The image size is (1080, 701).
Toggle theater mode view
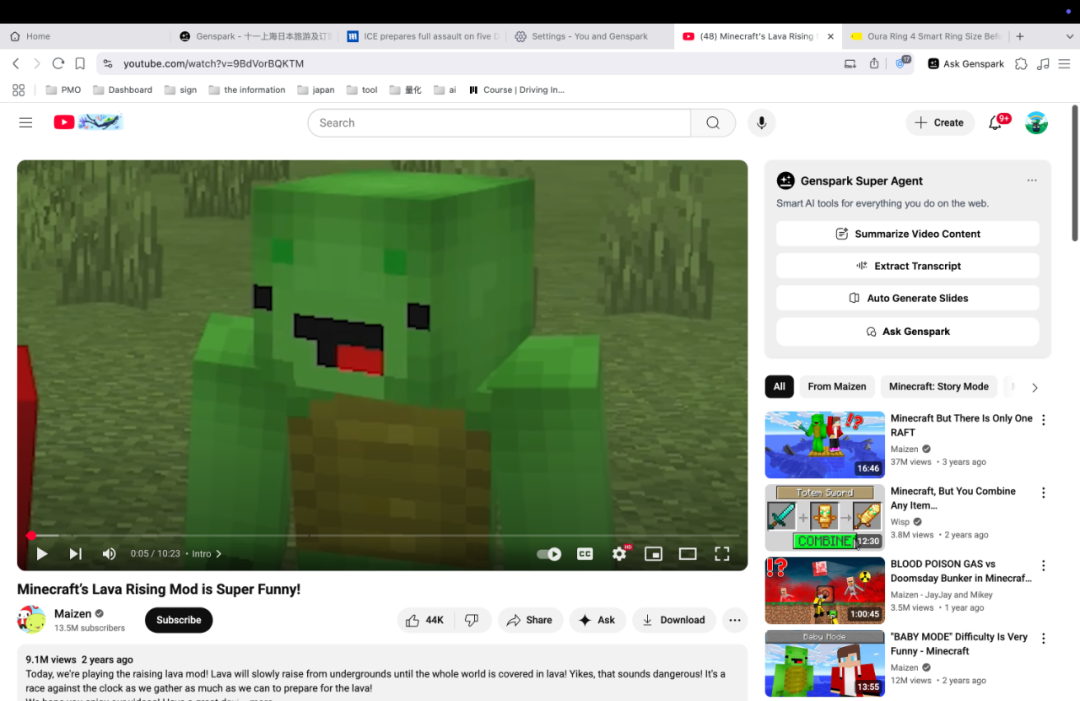click(x=687, y=554)
